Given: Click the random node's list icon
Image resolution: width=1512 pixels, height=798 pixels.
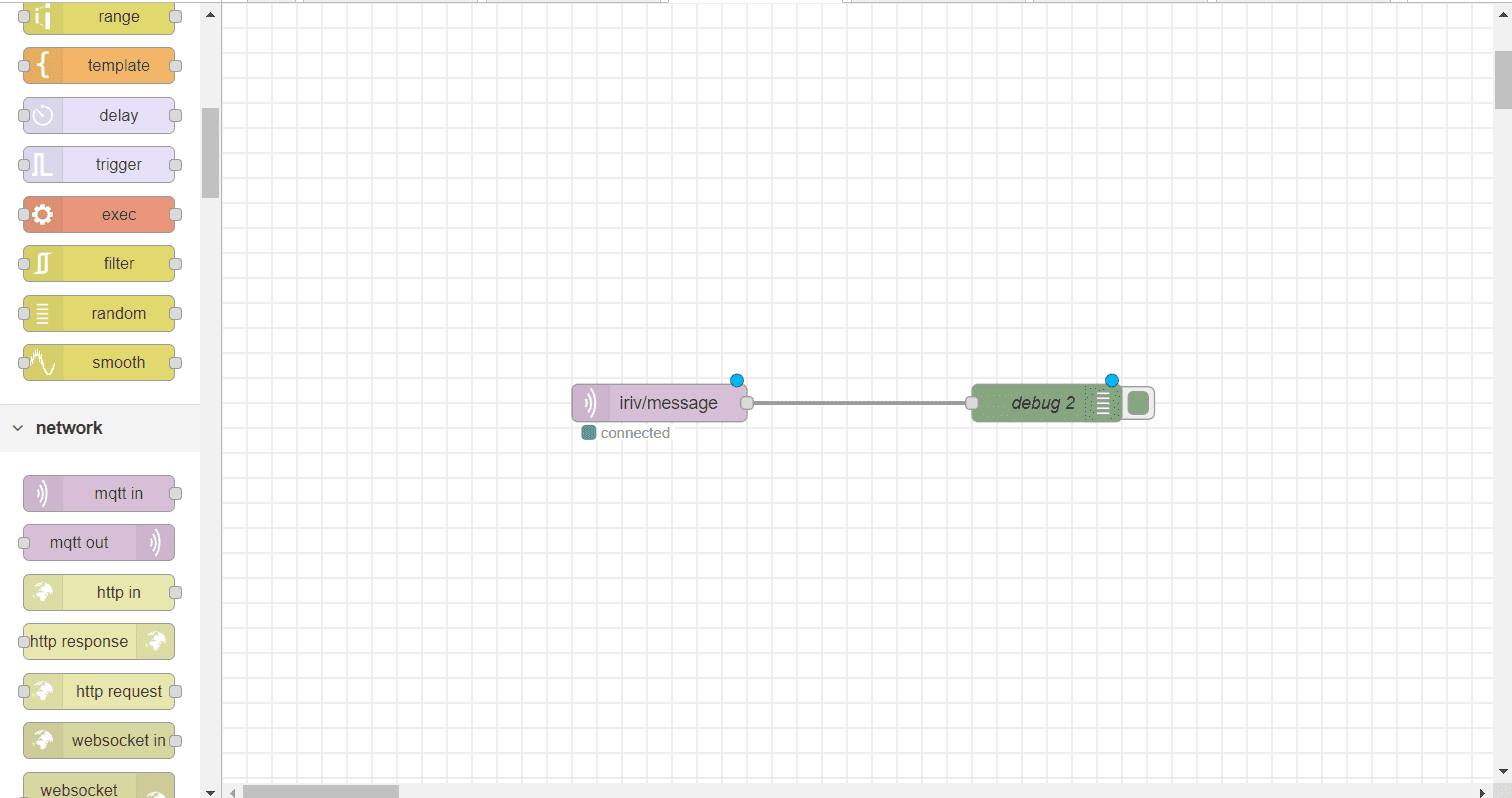Looking at the screenshot, I should [41, 313].
